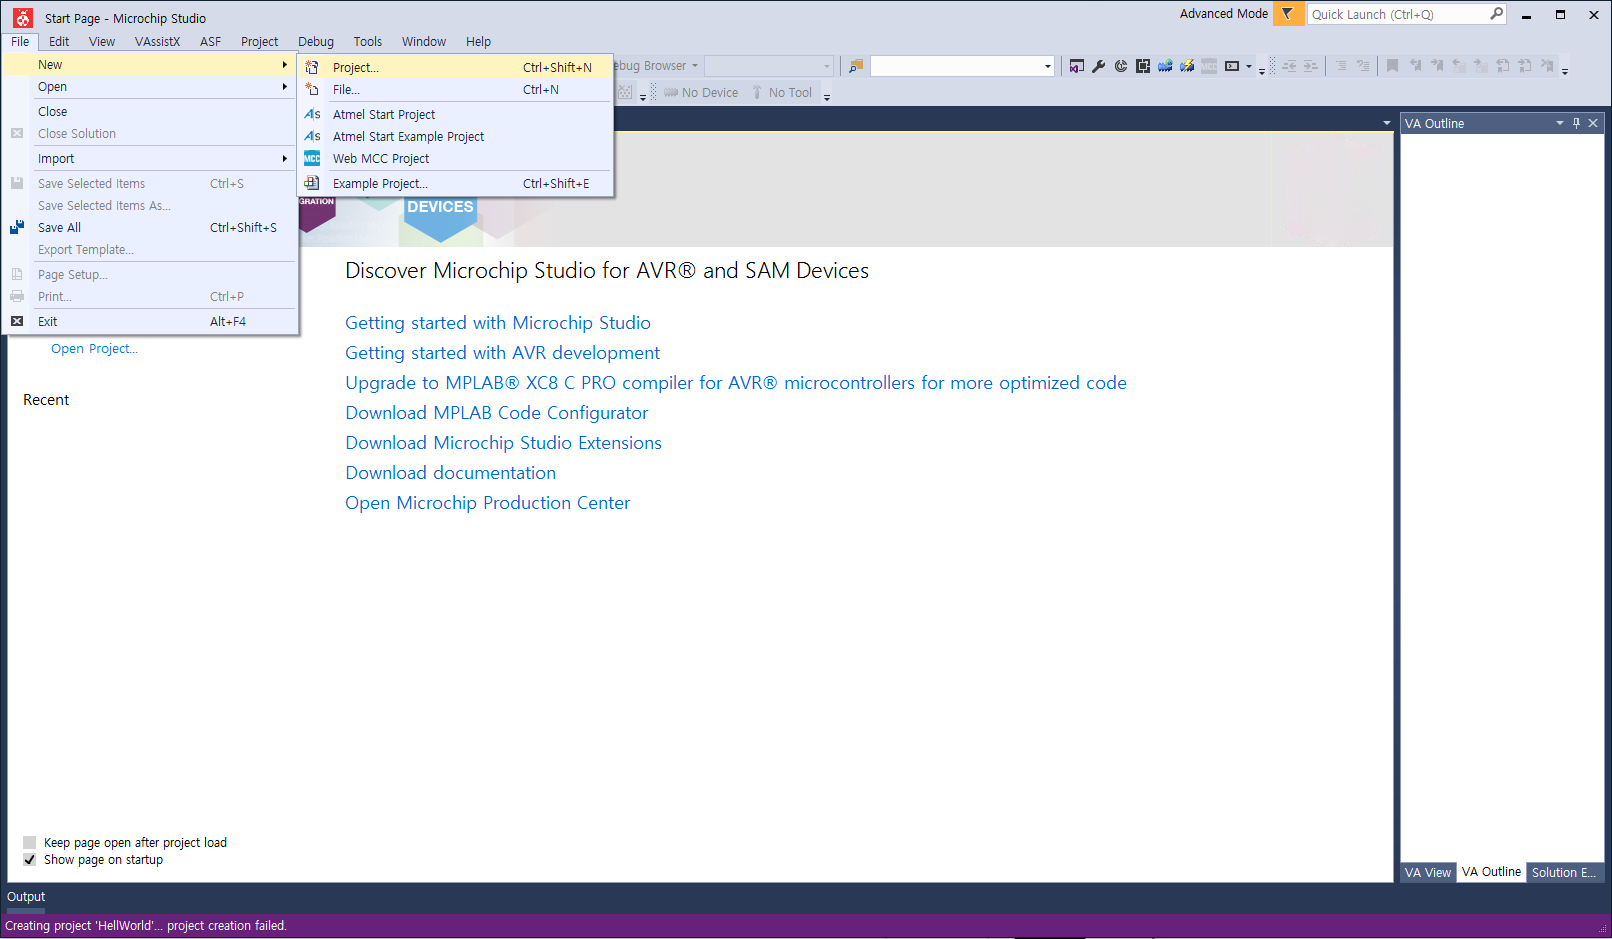
Task: Click the lightning-bolt toolbar icon
Action: tap(1187, 66)
